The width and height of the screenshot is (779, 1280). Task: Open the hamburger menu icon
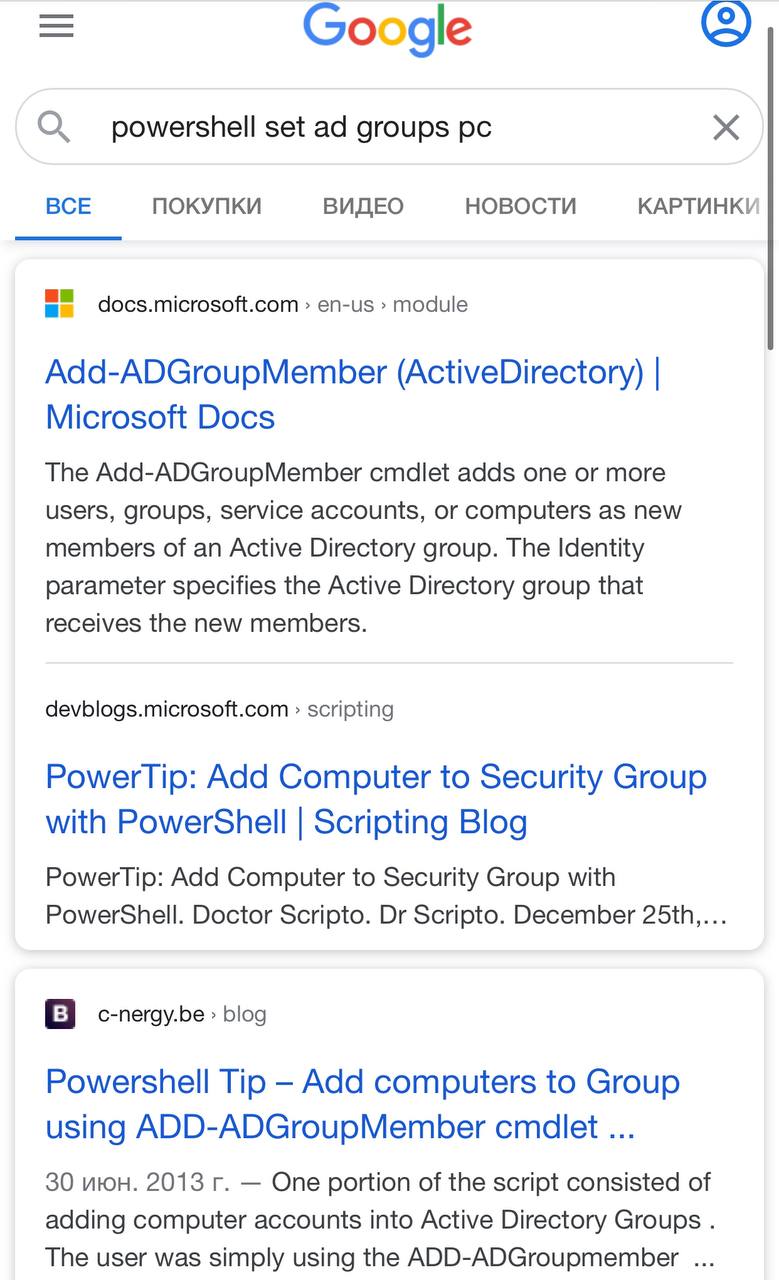[x=57, y=25]
